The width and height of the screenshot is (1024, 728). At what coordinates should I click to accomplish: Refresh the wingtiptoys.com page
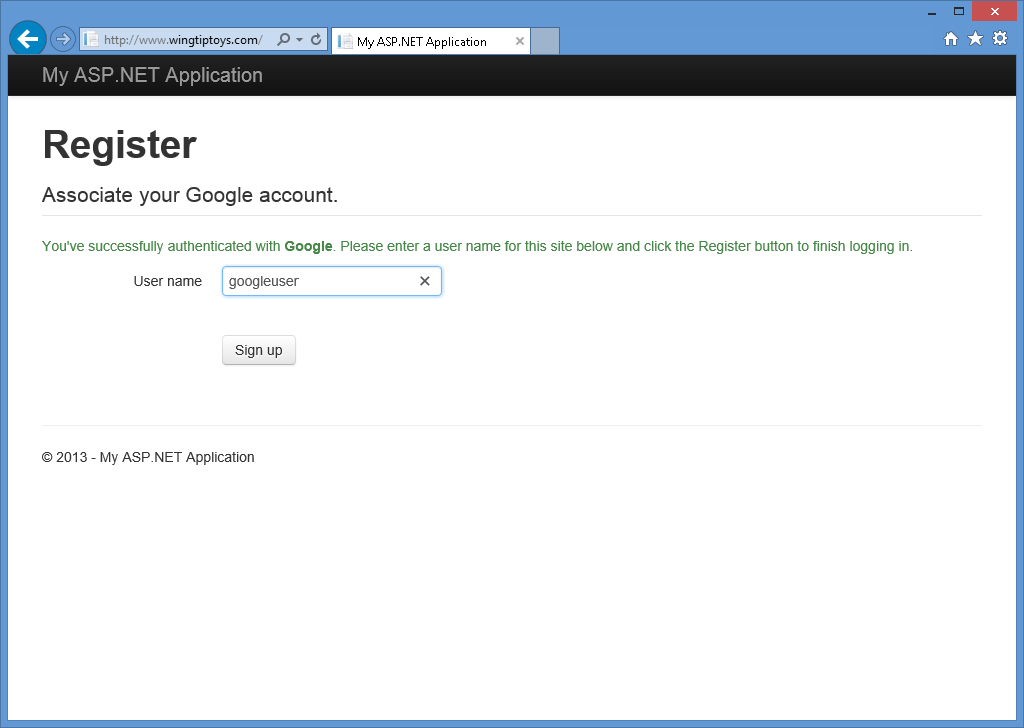coord(314,38)
